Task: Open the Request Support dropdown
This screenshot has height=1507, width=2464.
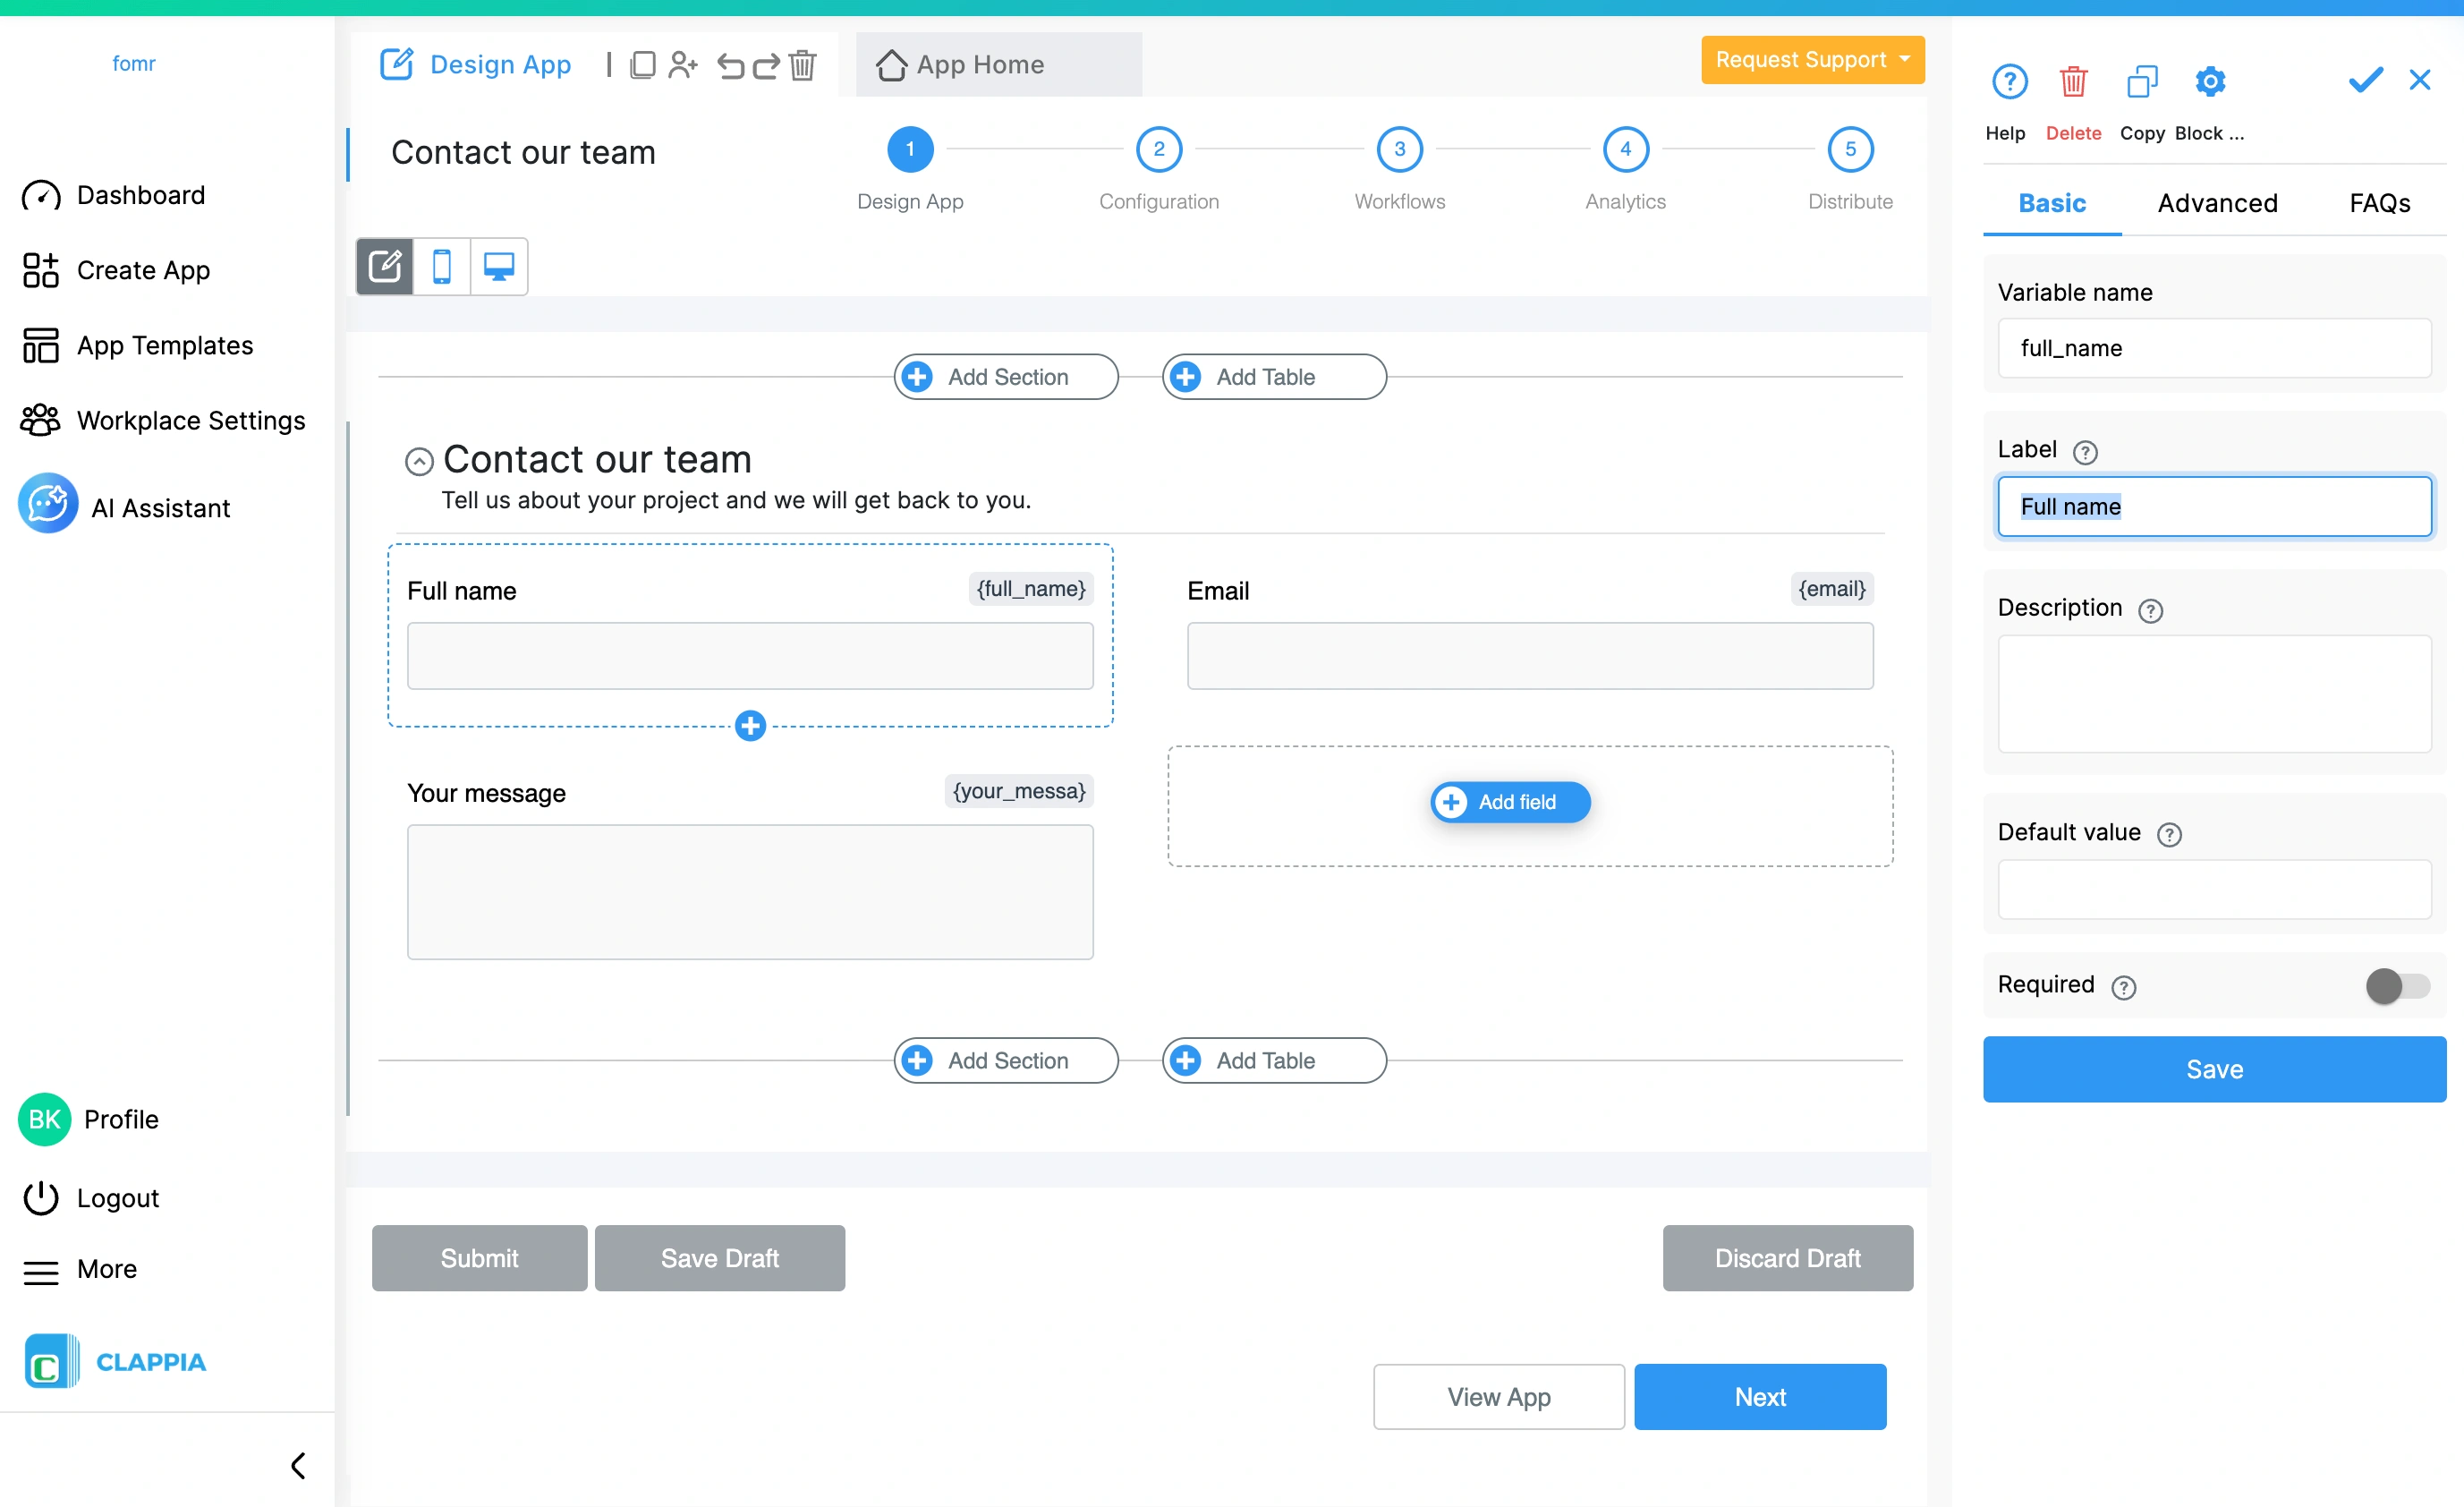Action: (1812, 60)
